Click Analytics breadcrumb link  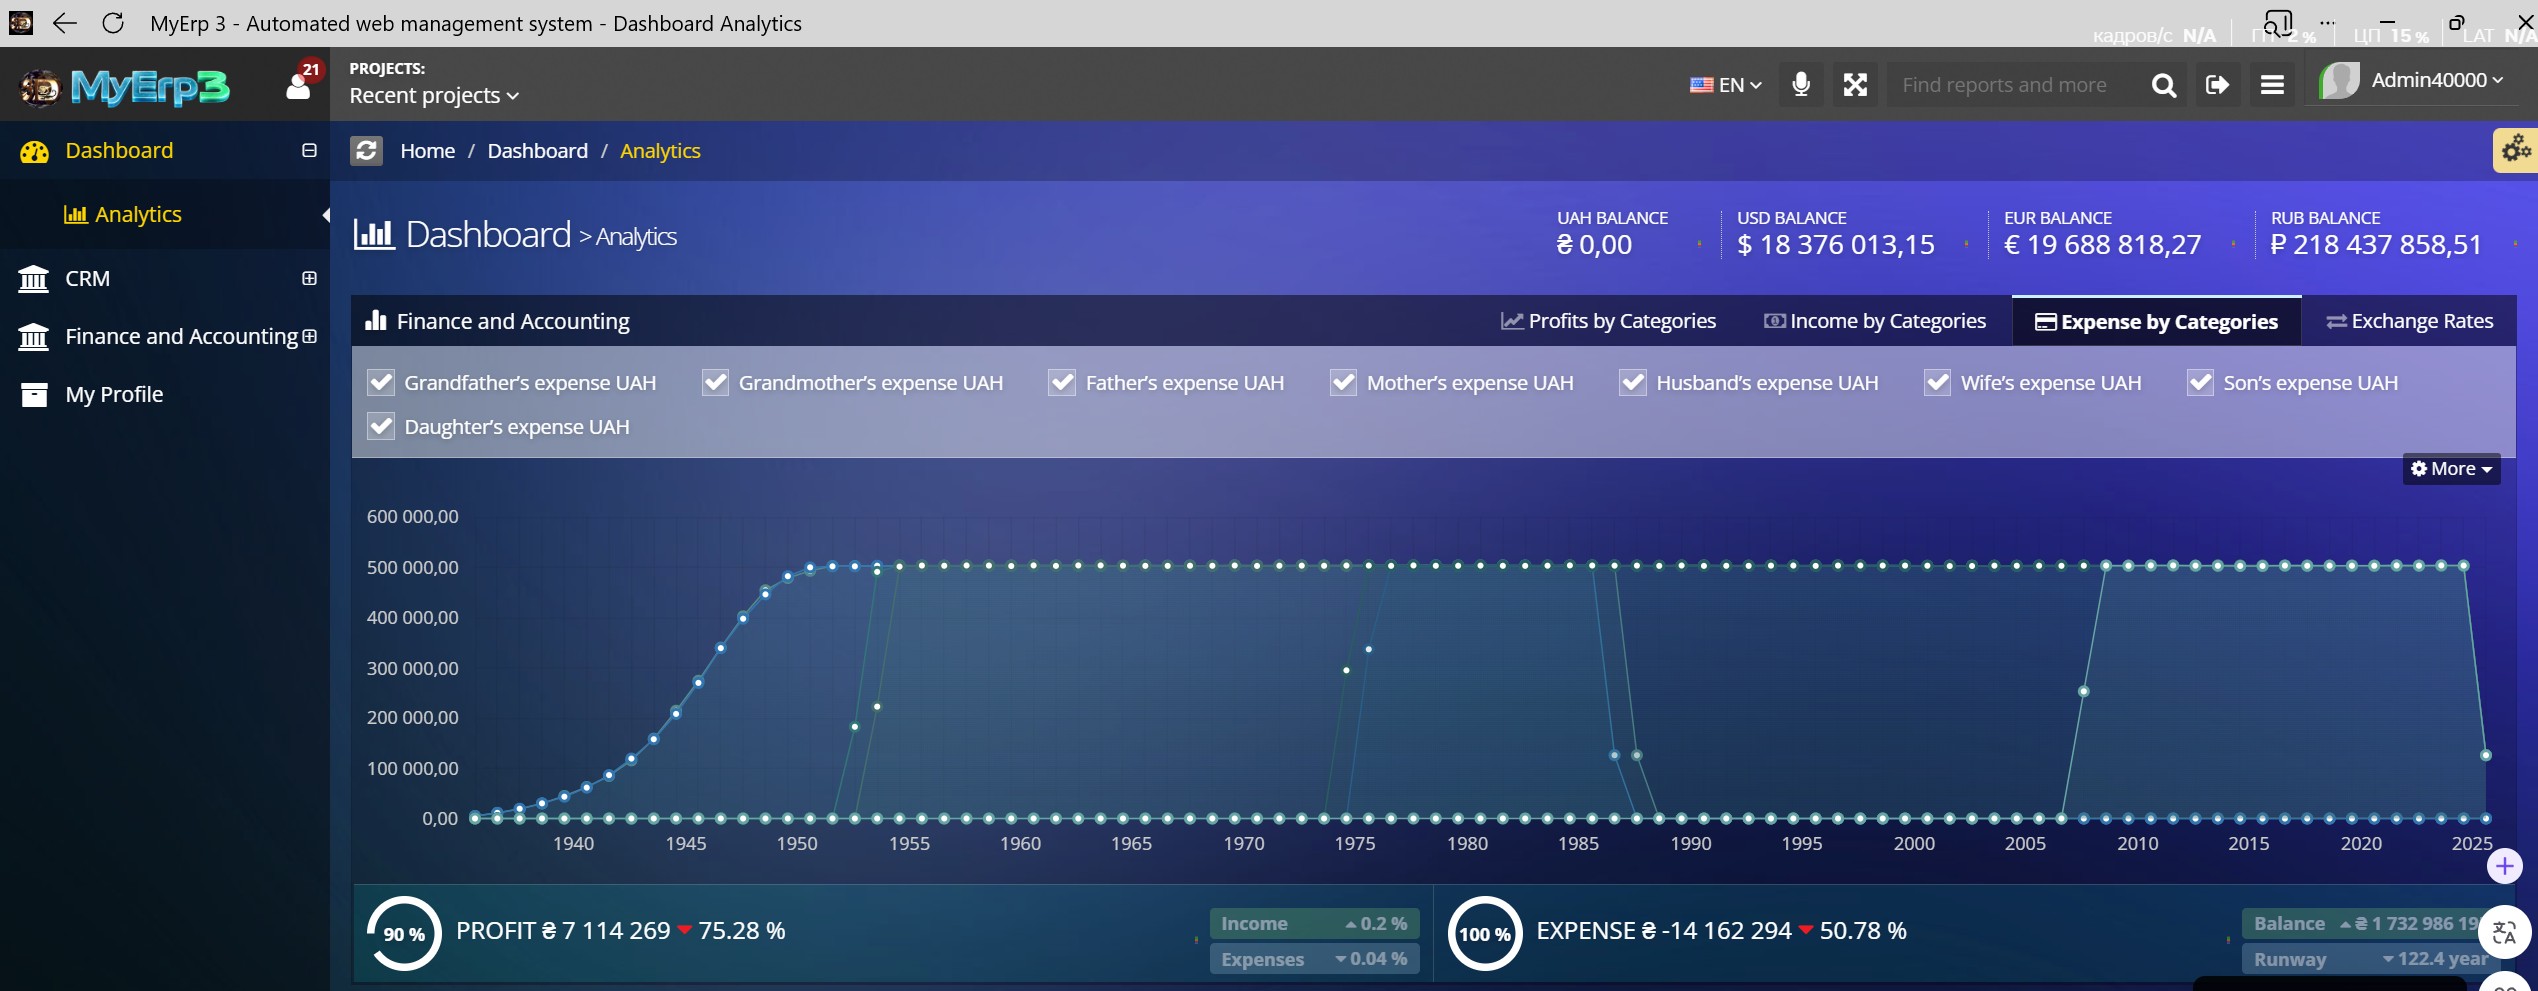coord(660,151)
